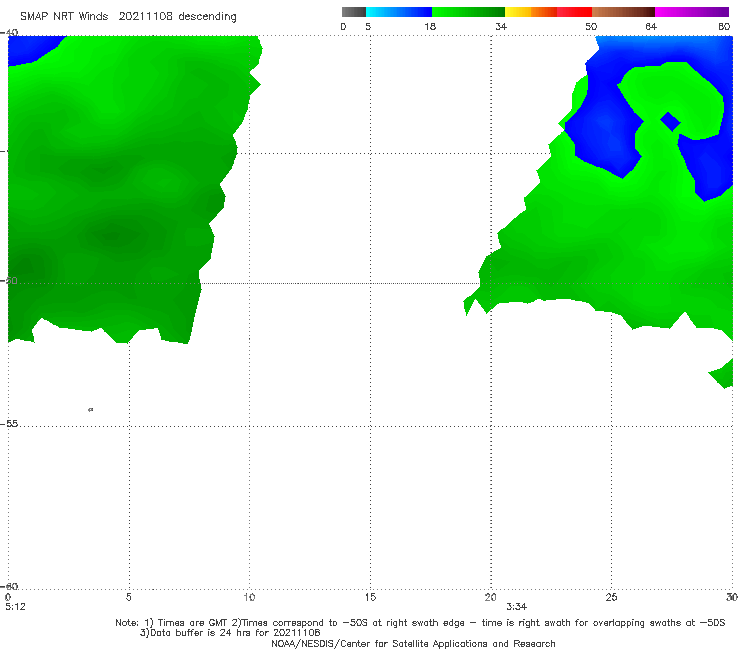Select the yellow-orange segment of the color bar
Screen dimensions: 740x650
click(x=530, y=12)
